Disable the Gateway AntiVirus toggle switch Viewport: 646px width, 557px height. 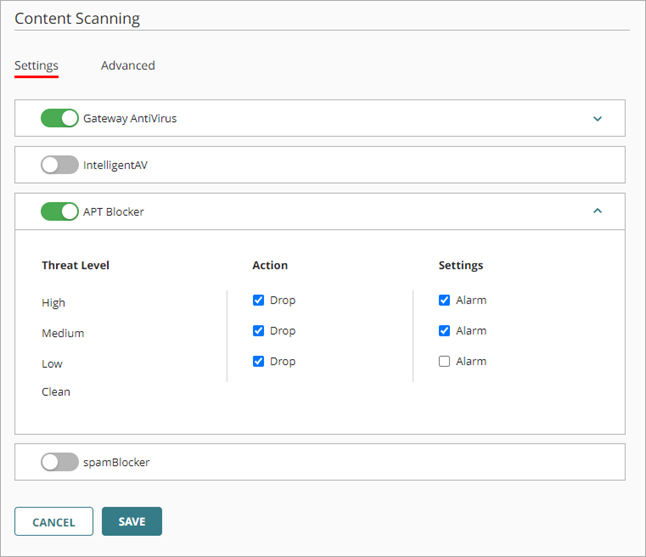(x=59, y=118)
